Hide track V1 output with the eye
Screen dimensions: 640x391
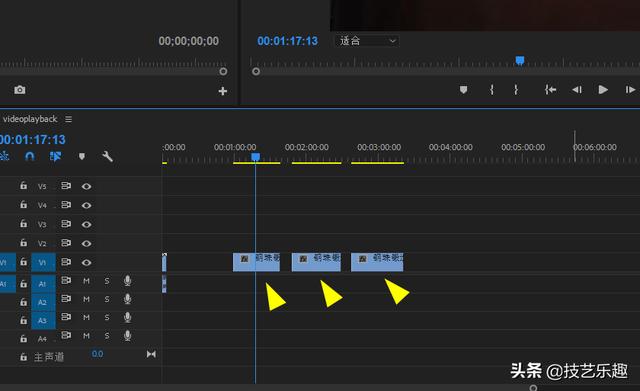86,262
